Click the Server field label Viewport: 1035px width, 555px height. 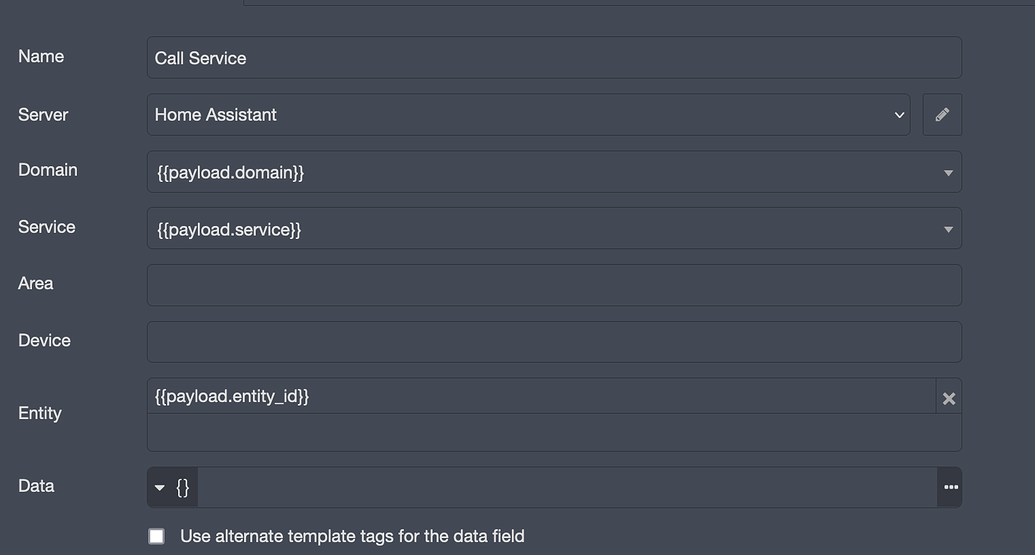[x=43, y=115]
